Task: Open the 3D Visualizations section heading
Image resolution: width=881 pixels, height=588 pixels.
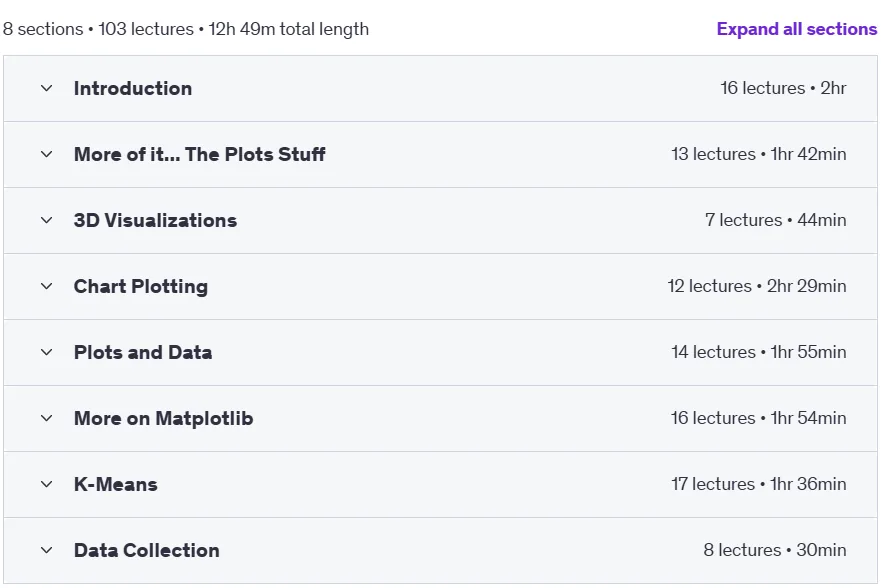Action: [x=155, y=220]
